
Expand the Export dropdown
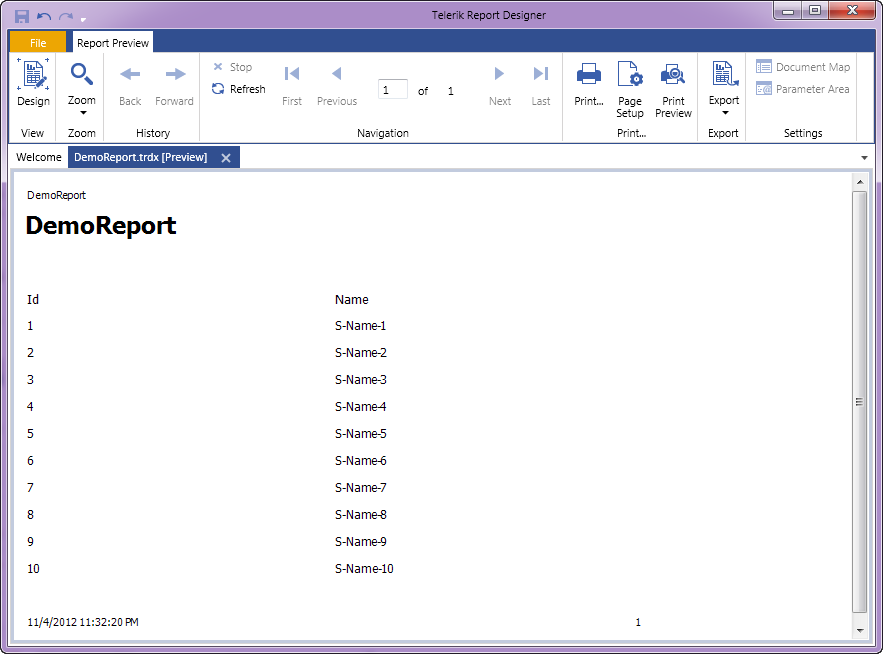[724, 87]
